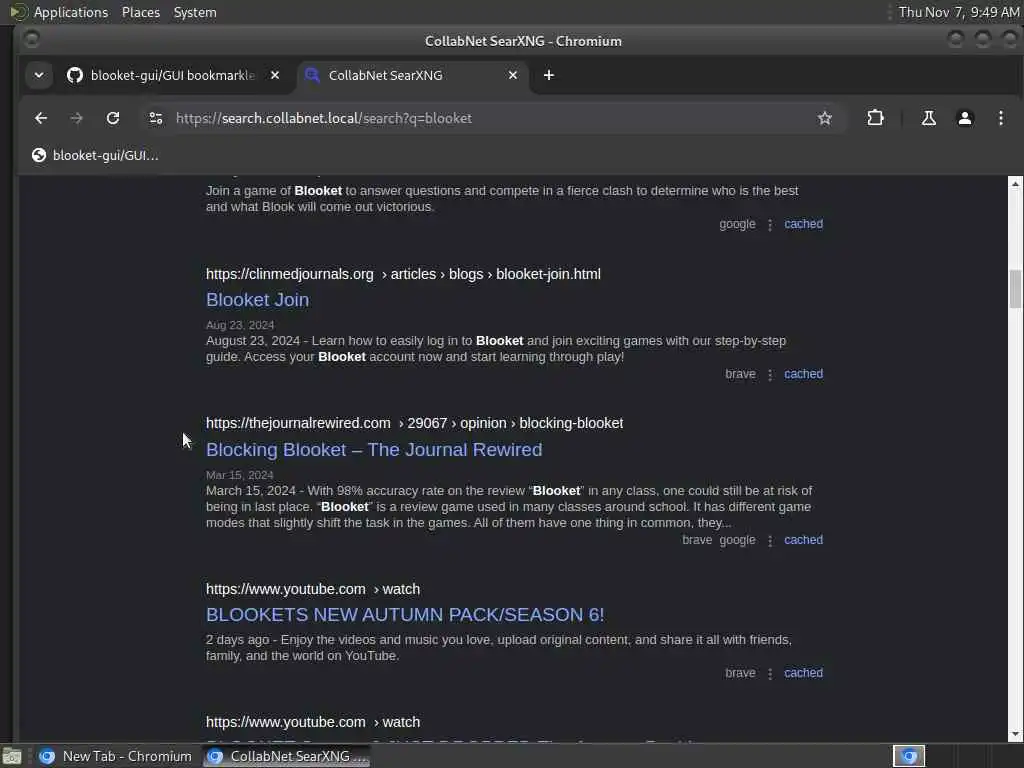Image resolution: width=1024 pixels, height=768 pixels.
Task: Switch to the blooket-gui GitHub tab
Action: pos(173,76)
